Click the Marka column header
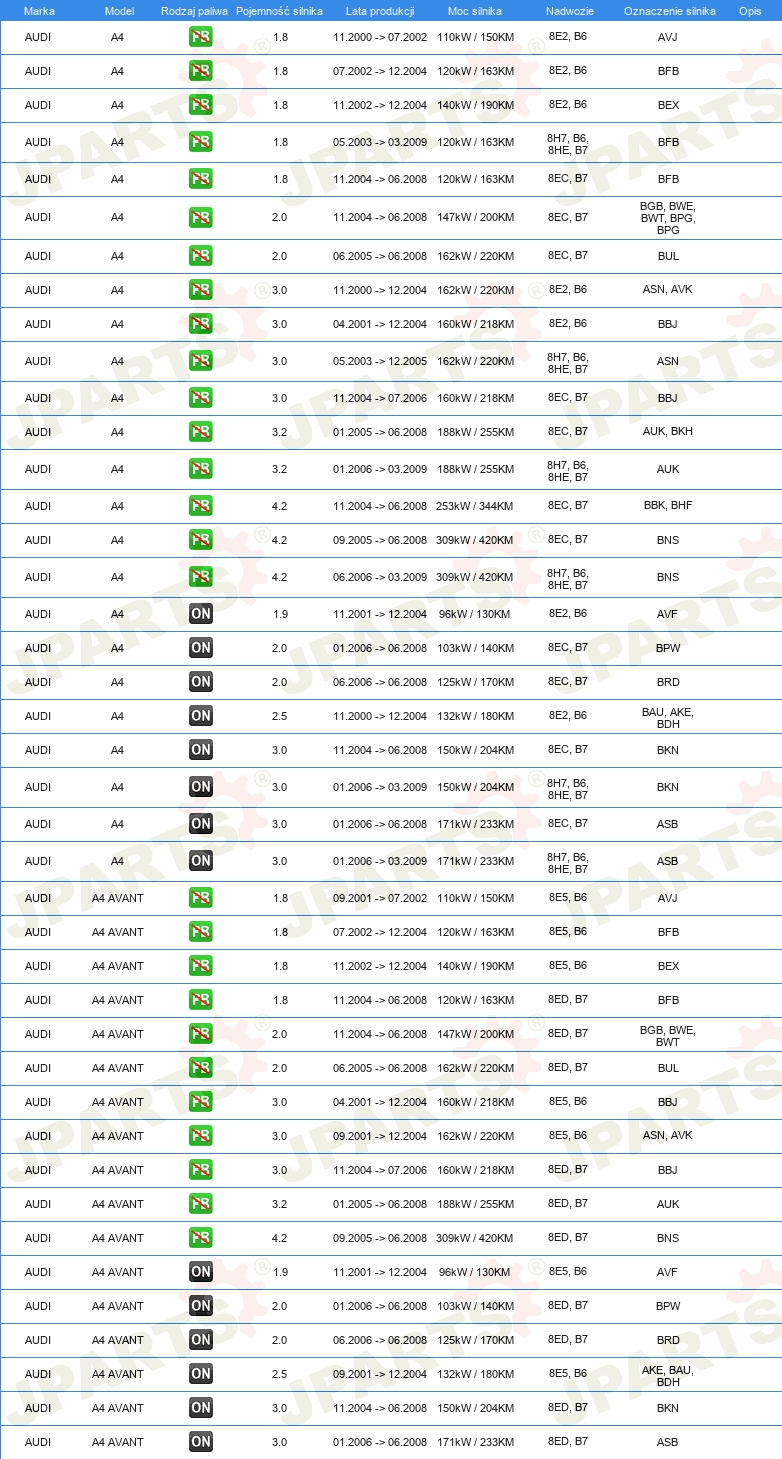 39,10
